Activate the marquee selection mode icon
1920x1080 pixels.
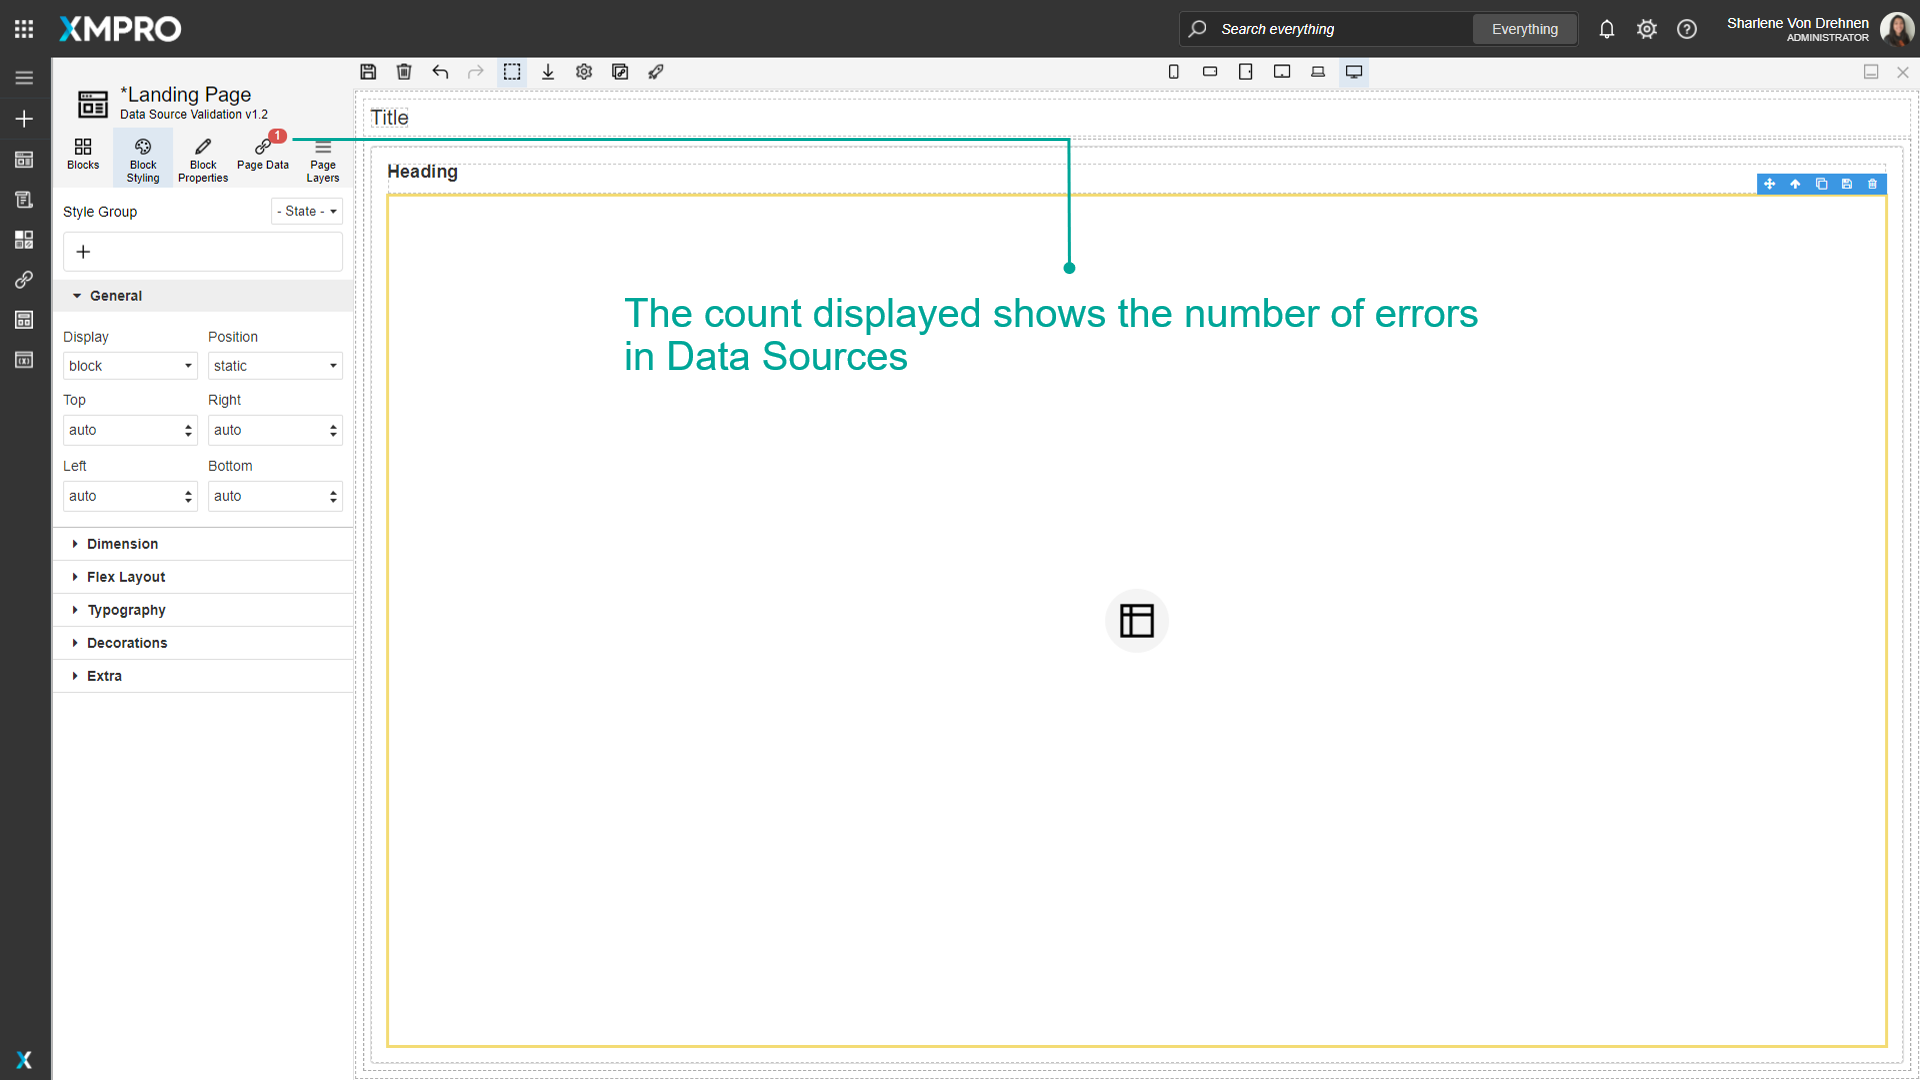click(x=512, y=72)
